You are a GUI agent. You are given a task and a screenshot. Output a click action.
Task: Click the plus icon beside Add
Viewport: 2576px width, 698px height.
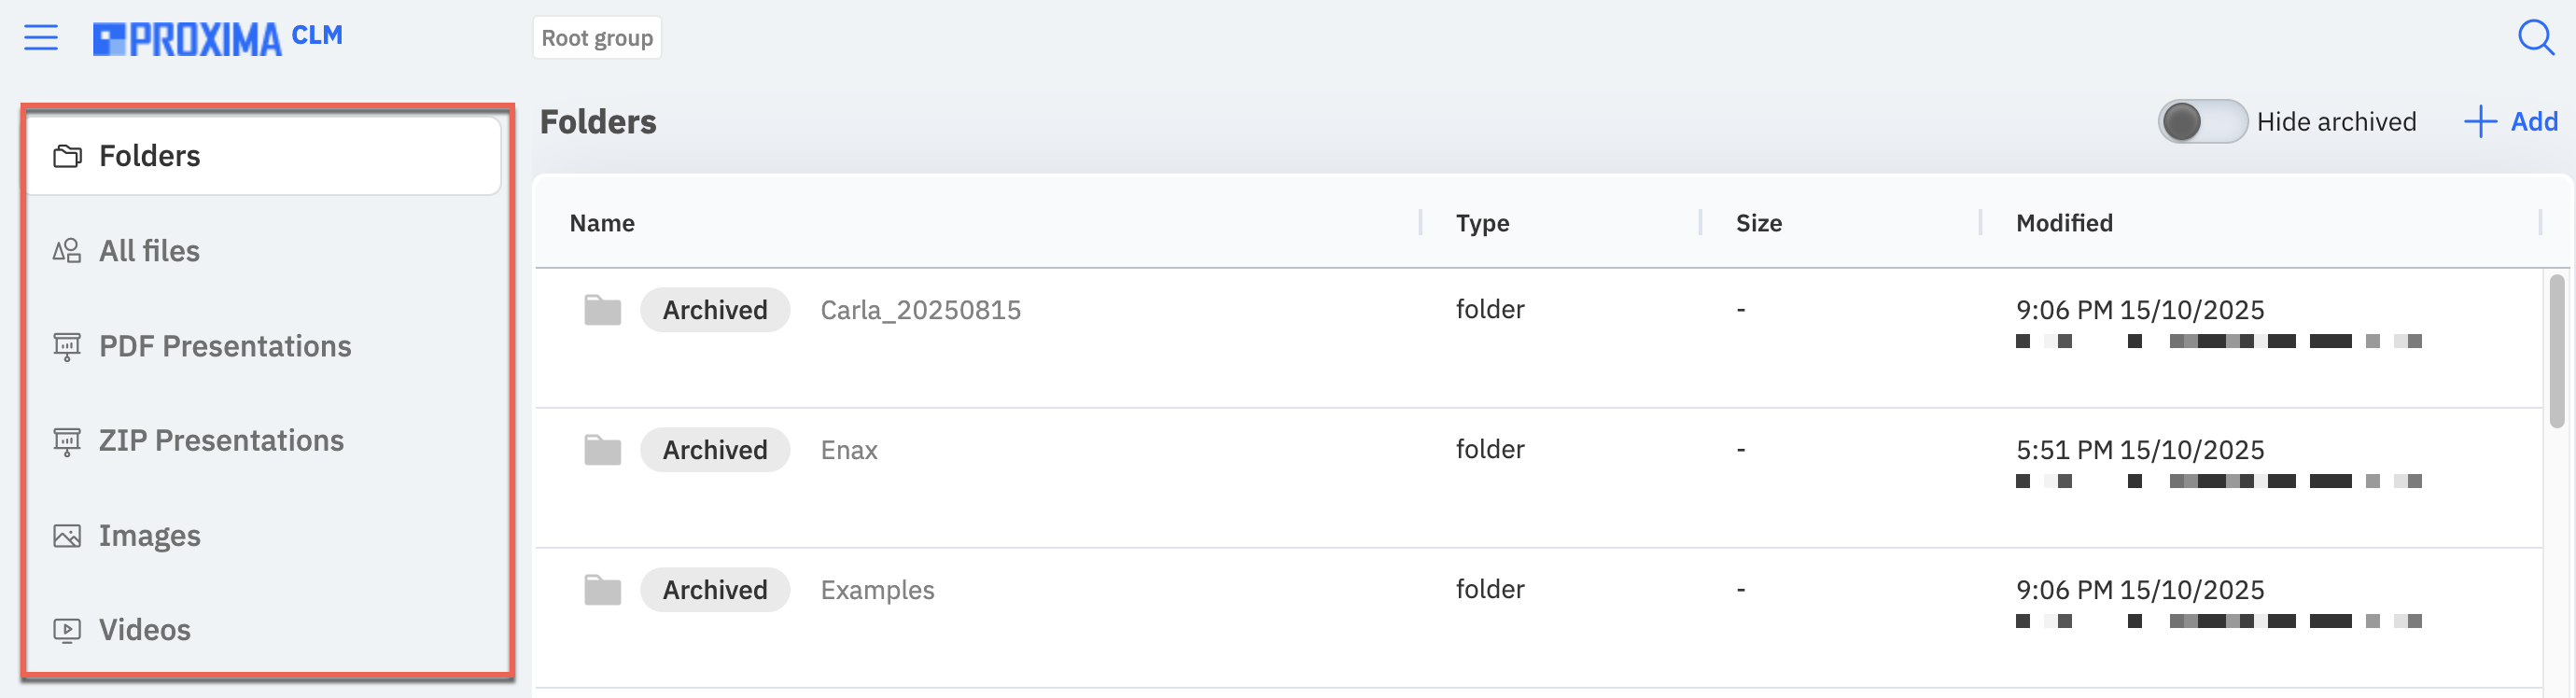point(2480,122)
